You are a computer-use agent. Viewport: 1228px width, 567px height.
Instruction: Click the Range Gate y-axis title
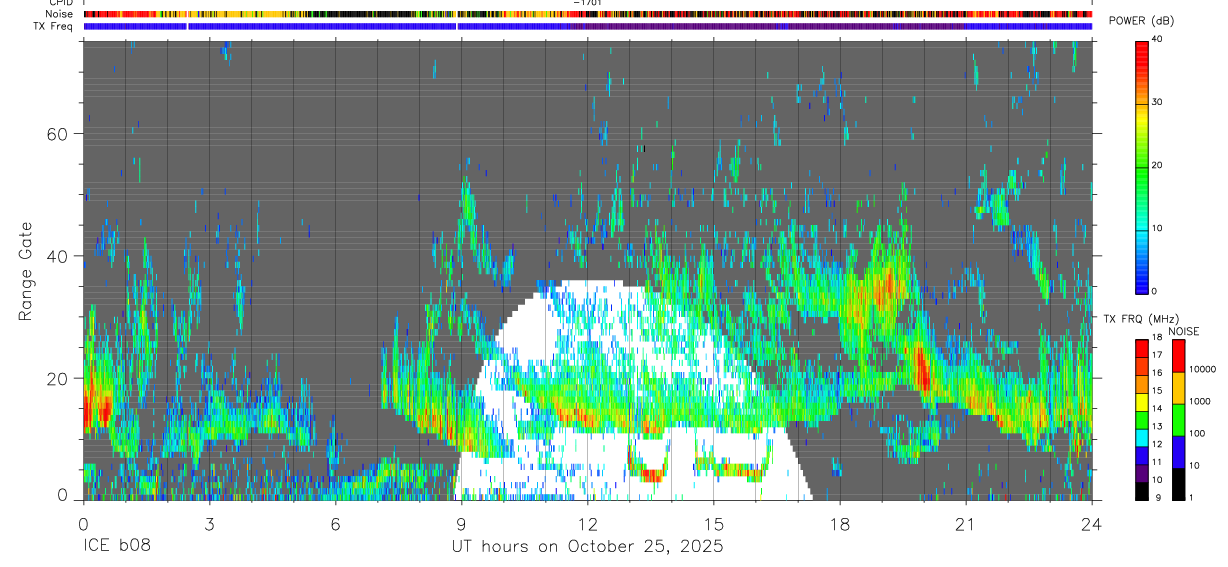(x=27, y=271)
